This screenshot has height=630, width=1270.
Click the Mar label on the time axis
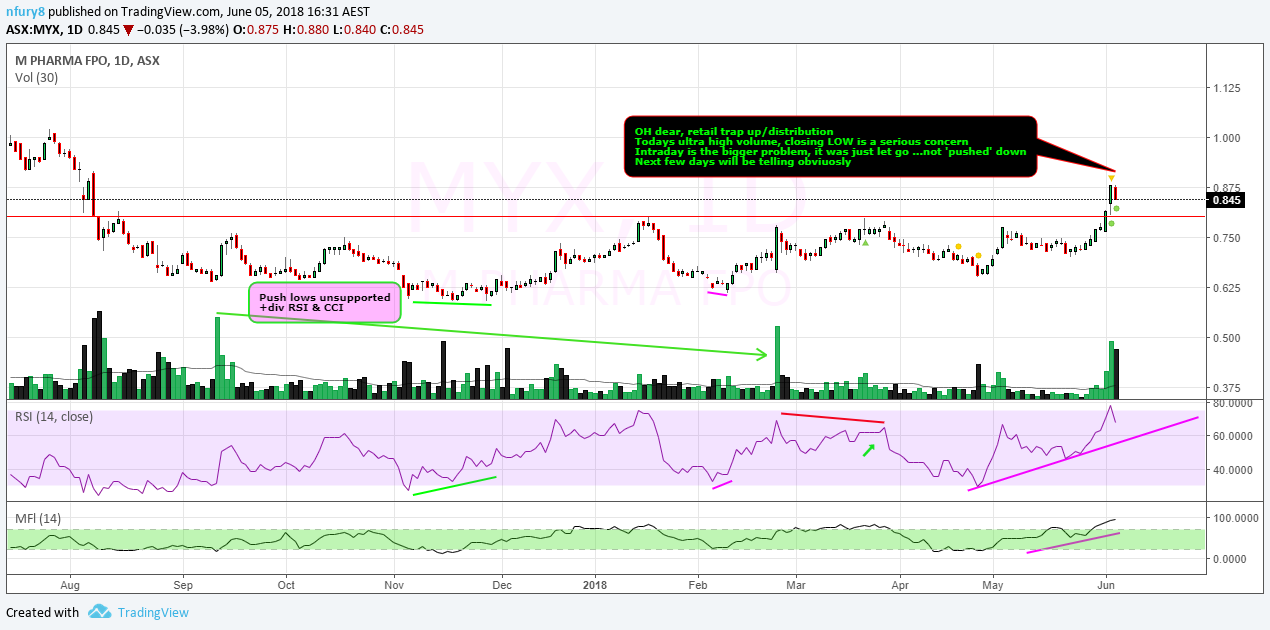796,584
